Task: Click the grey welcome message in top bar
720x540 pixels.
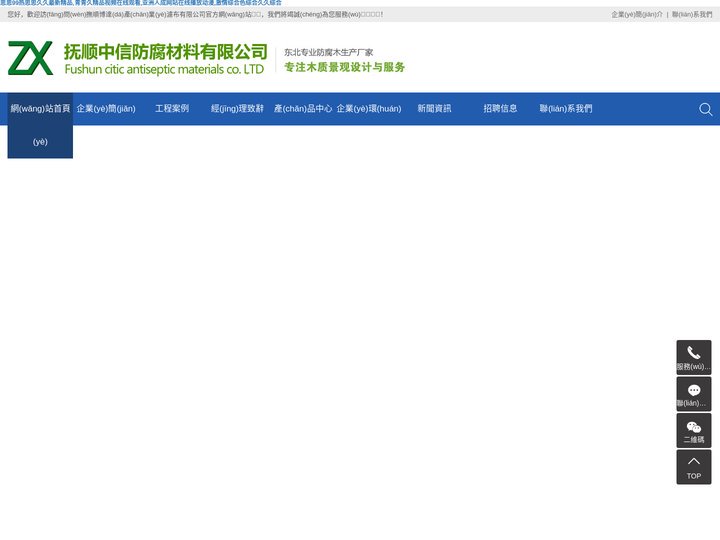Action: (x=196, y=15)
